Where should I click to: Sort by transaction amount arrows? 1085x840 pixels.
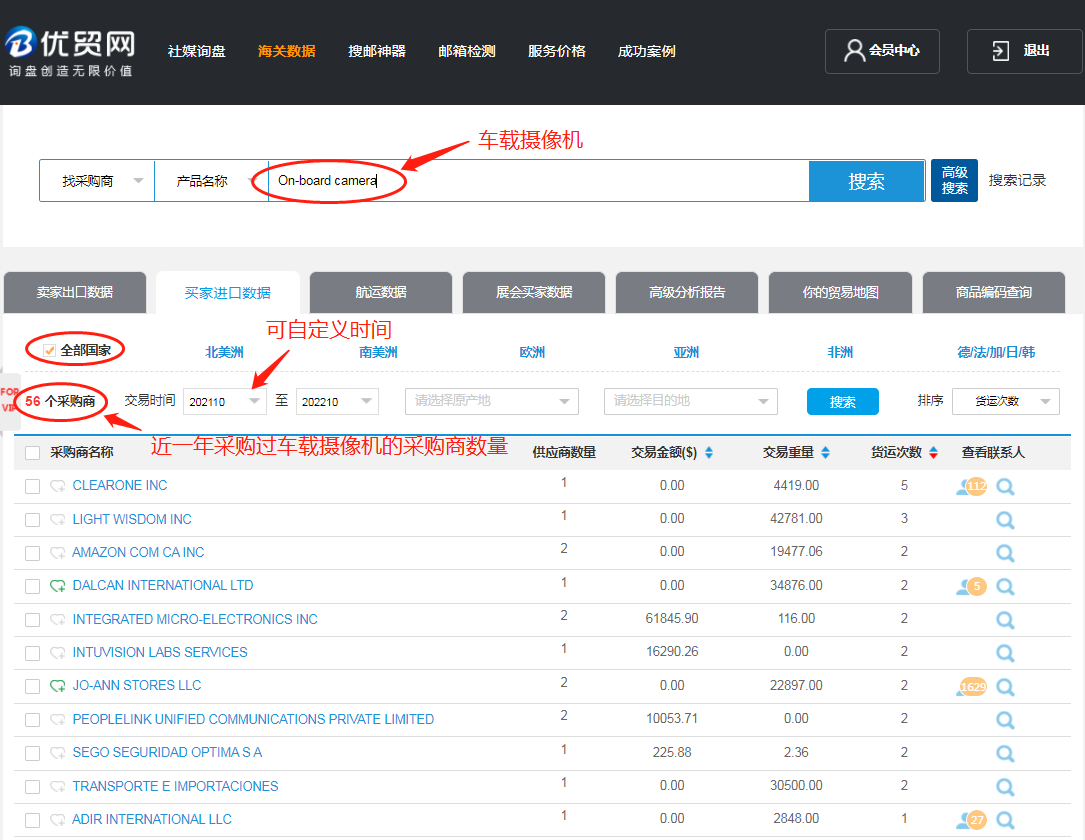[x=709, y=453]
